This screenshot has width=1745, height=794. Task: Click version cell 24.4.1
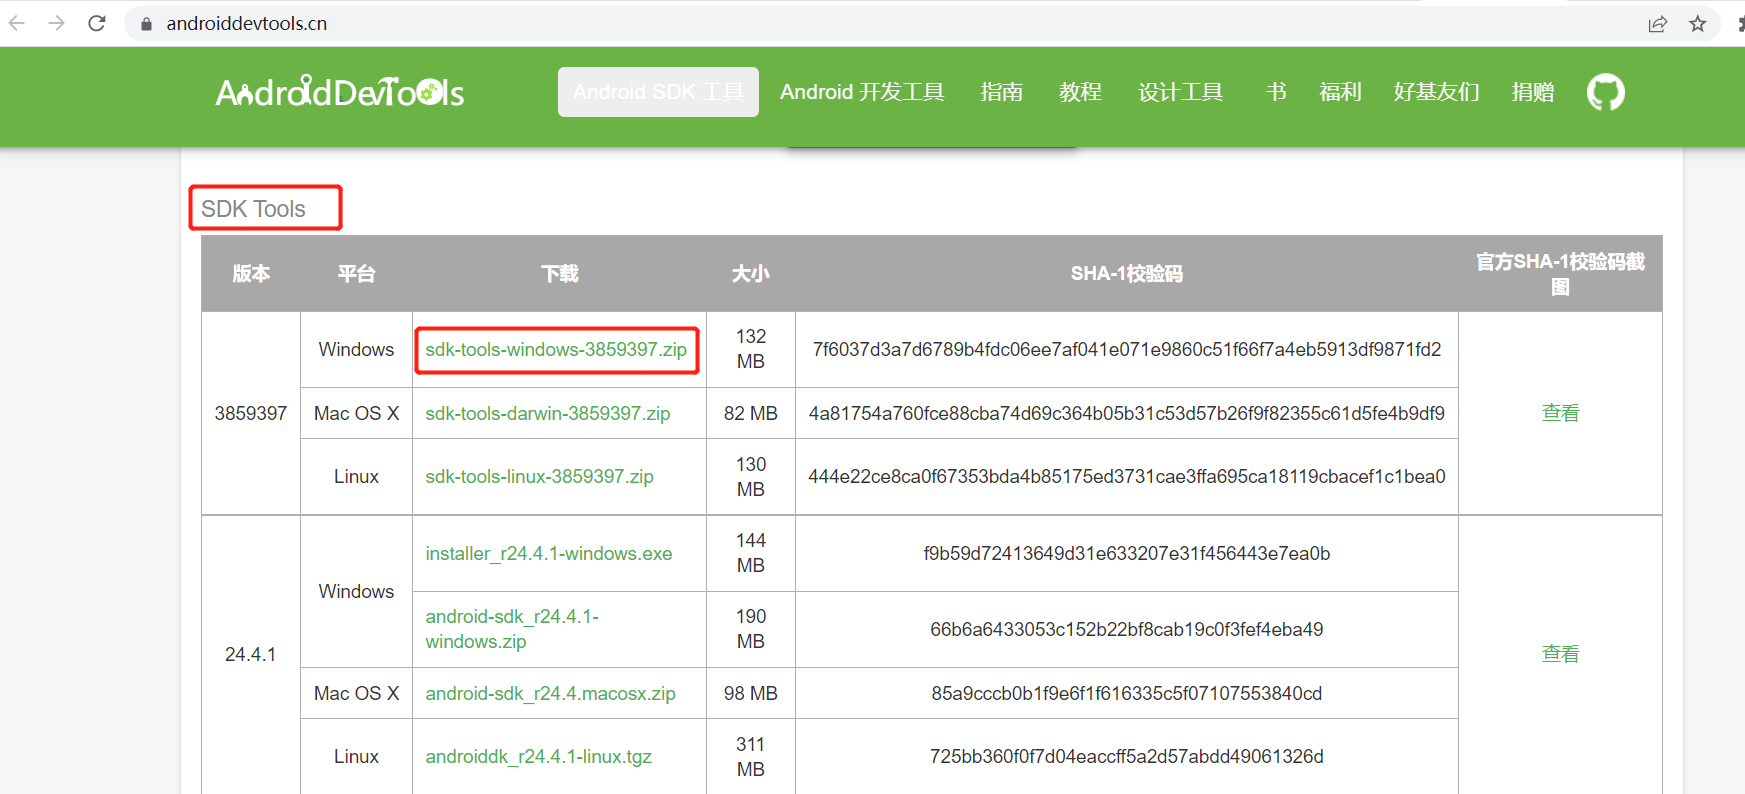pyautogui.click(x=251, y=654)
